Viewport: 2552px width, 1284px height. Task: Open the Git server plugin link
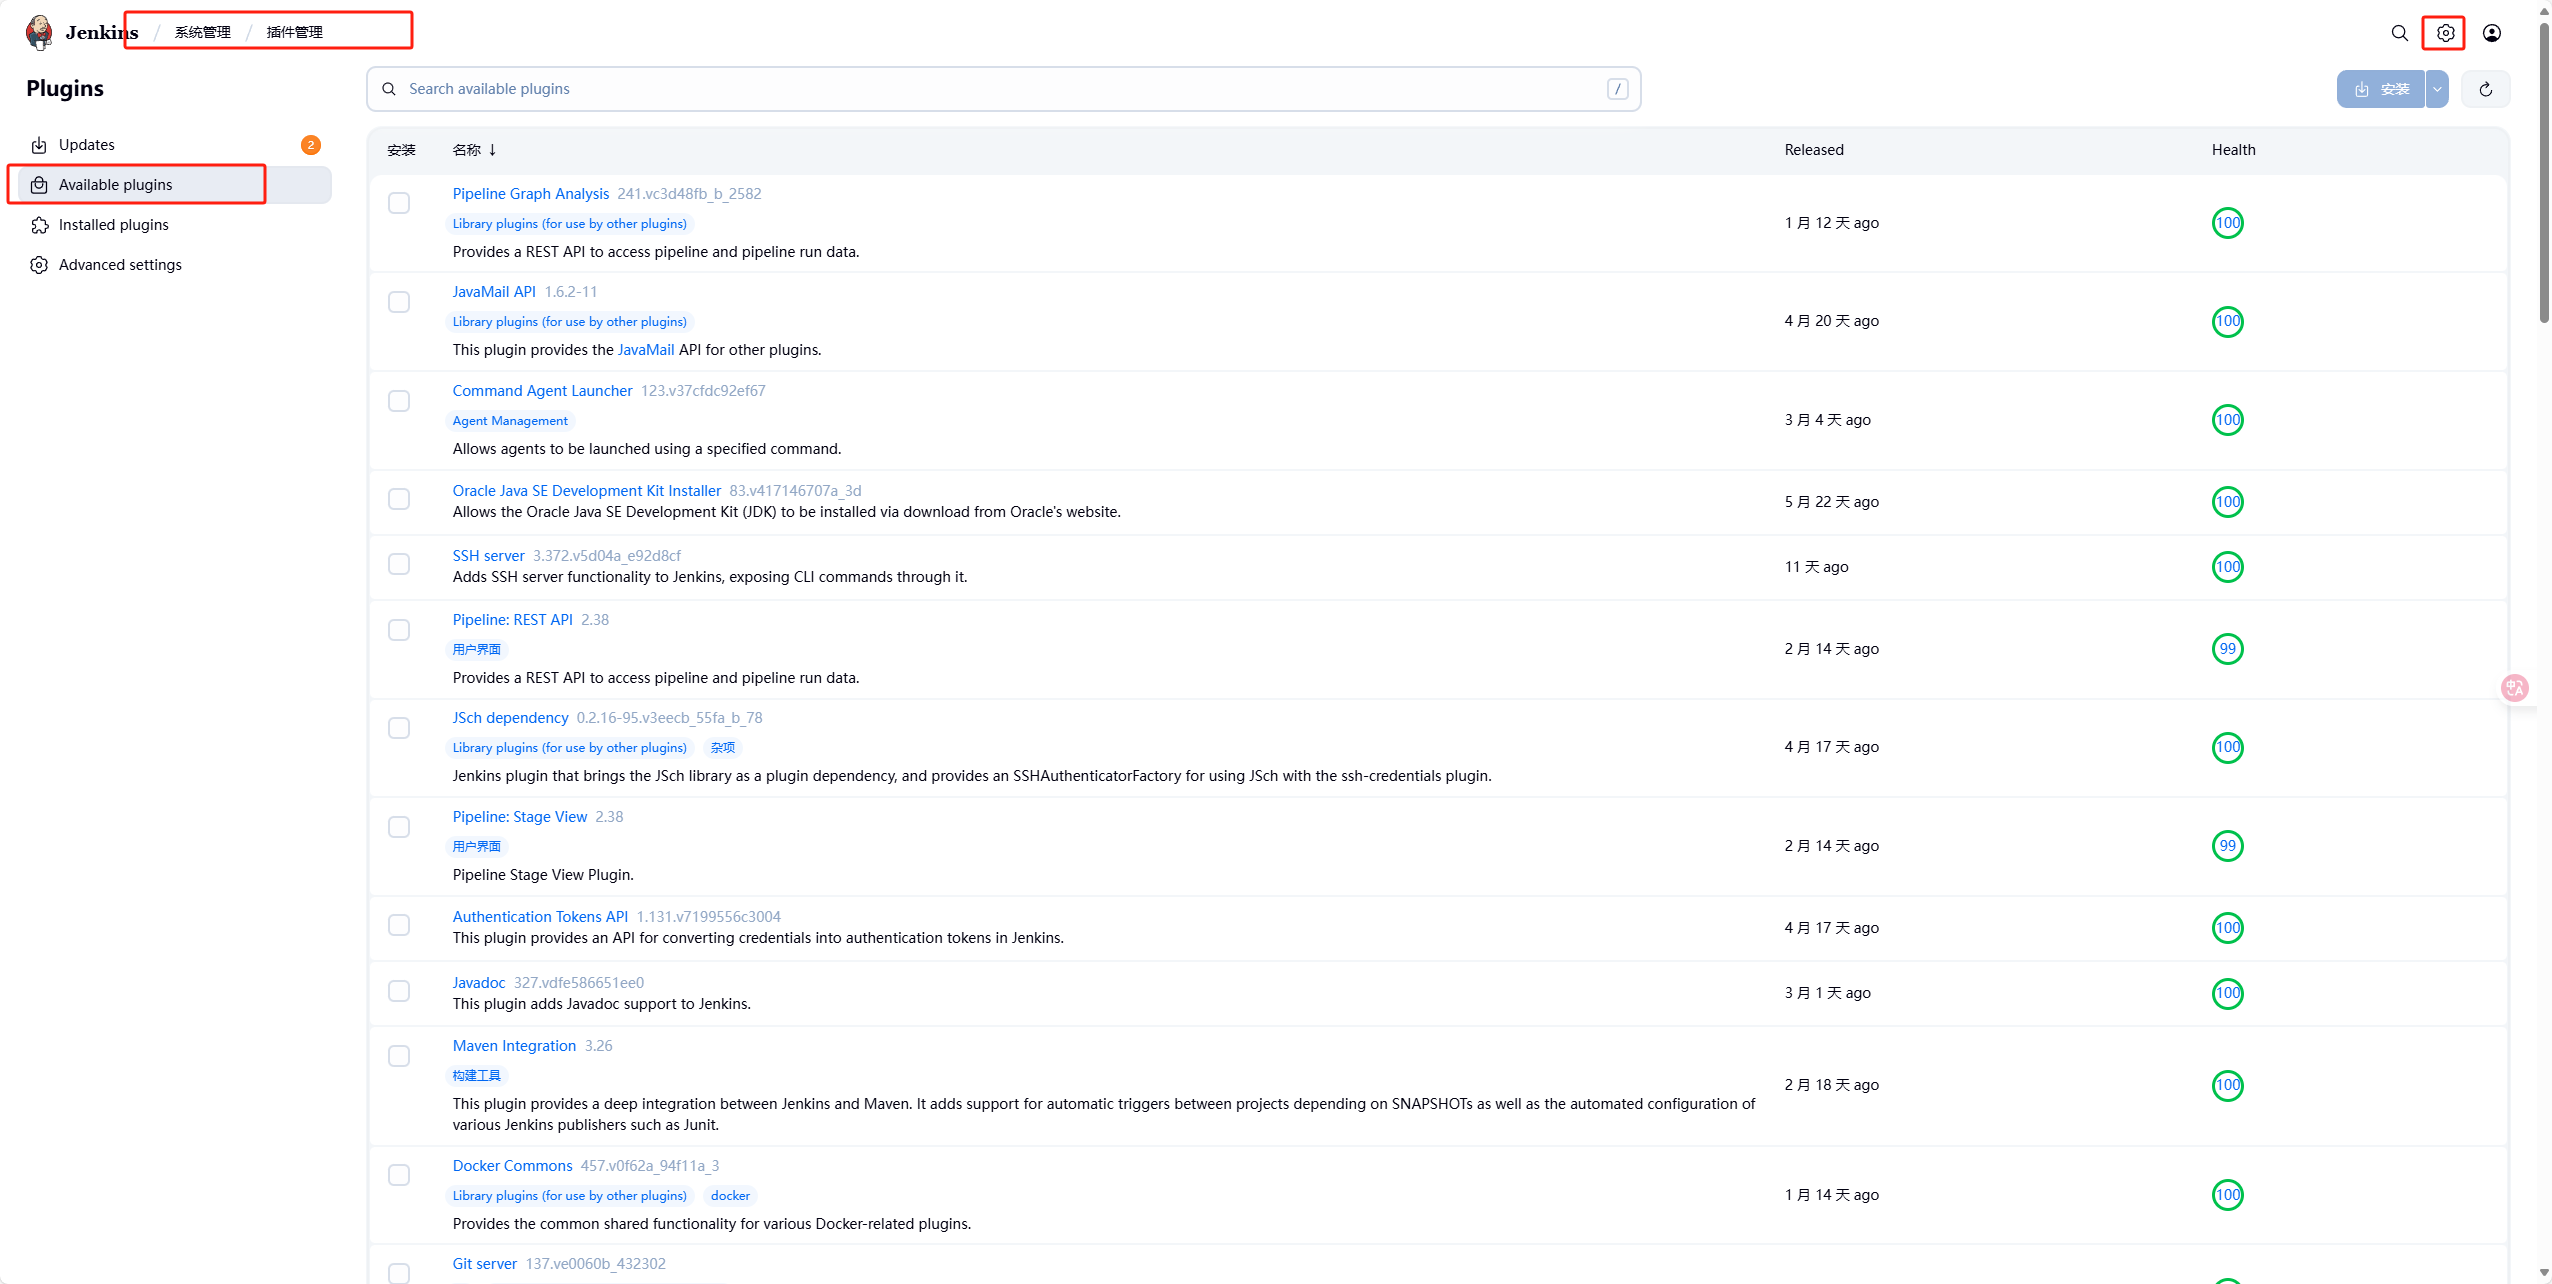(485, 1264)
